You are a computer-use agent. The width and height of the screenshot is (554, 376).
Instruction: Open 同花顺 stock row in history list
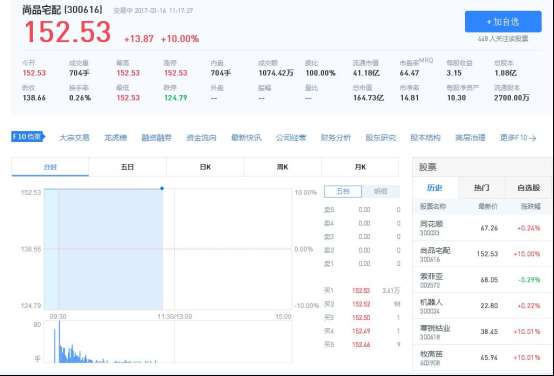pyautogui.click(x=483, y=228)
